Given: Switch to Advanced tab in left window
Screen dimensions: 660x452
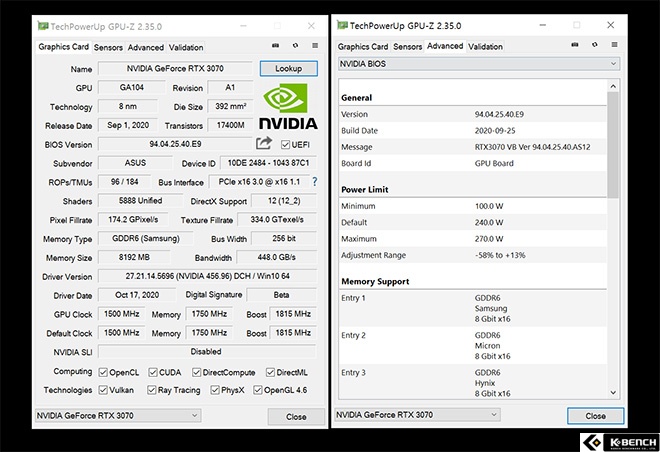Looking at the screenshot, I should 146,48.
